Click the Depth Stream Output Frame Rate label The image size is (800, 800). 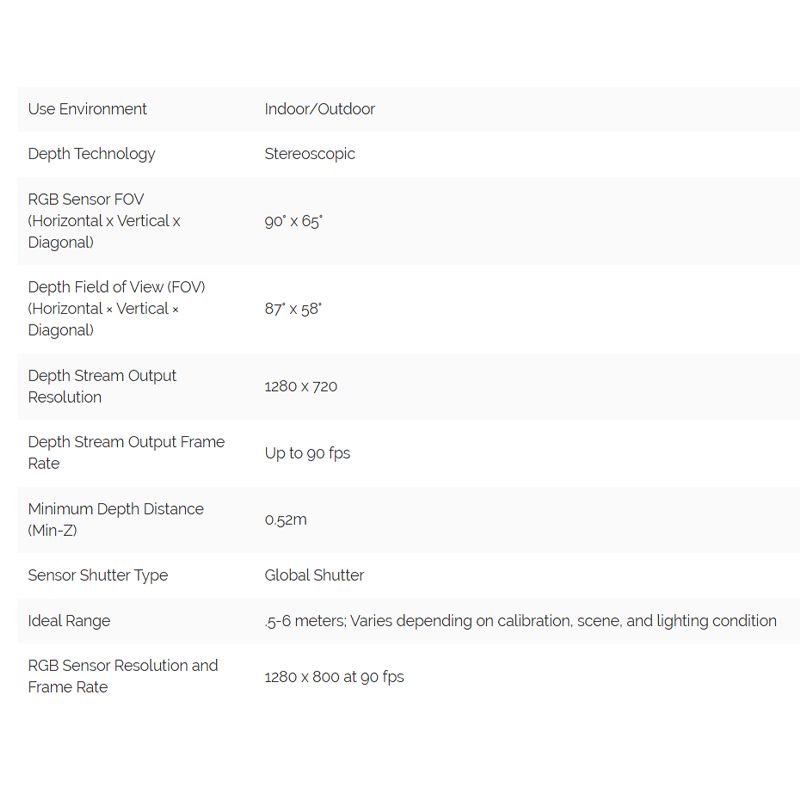pos(126,453)
